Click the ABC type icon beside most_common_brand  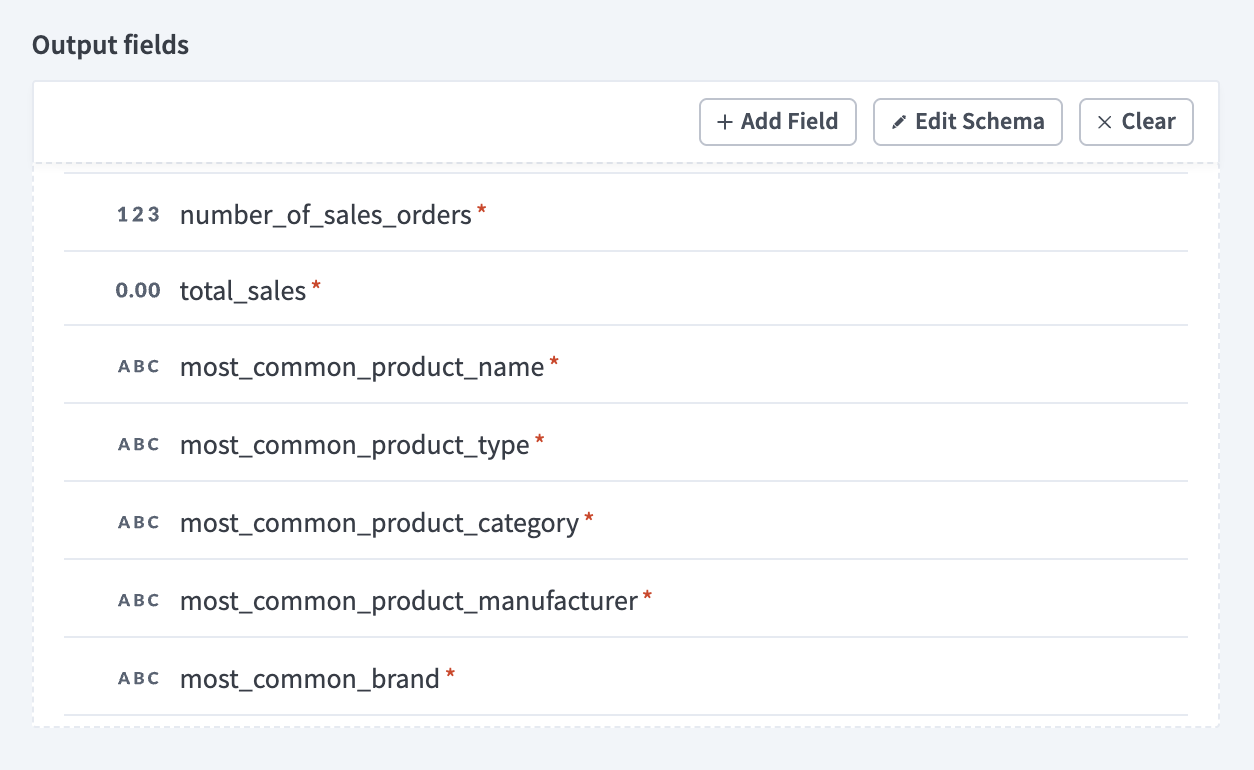138,677
